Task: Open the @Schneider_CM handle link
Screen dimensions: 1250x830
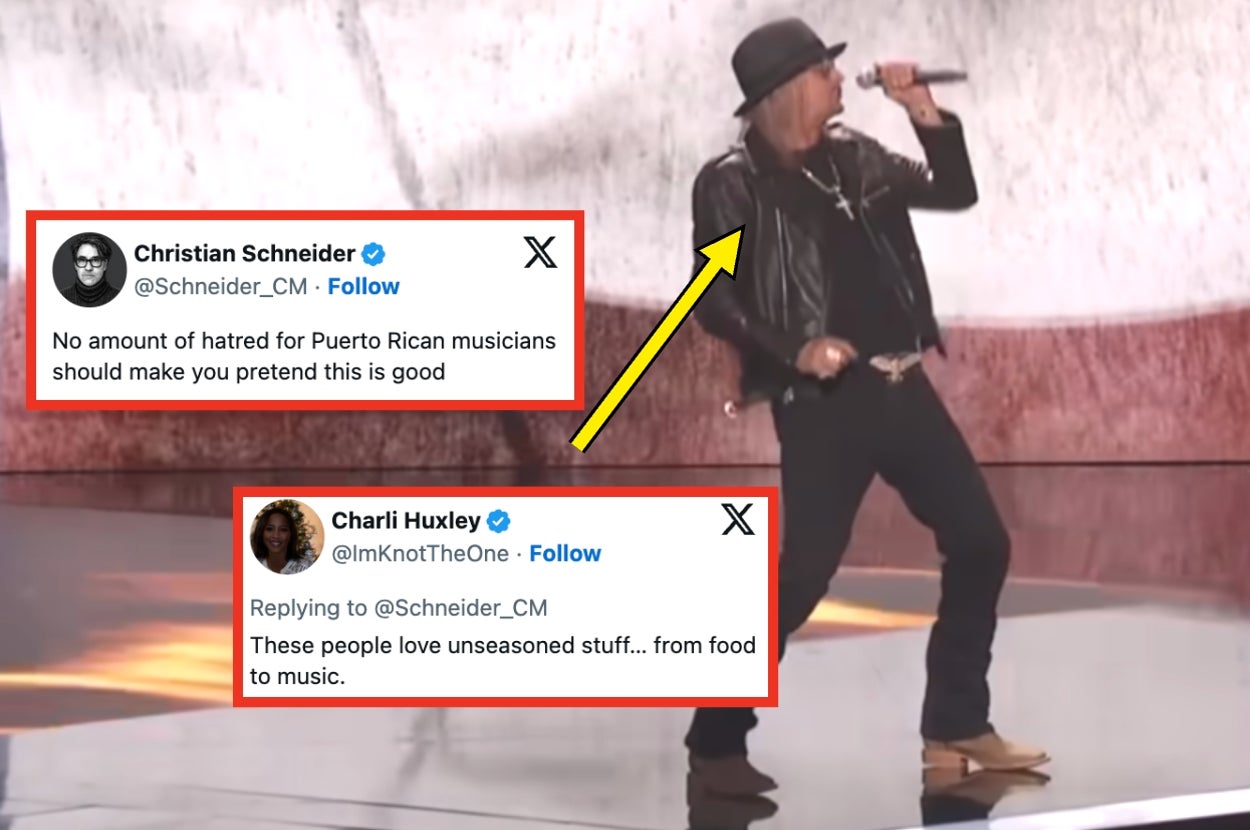Action: [x=220, y=287]
